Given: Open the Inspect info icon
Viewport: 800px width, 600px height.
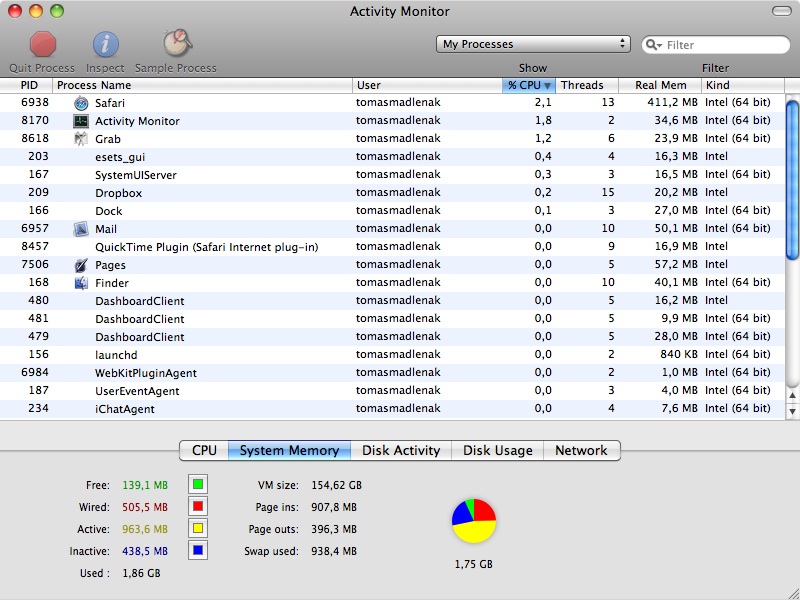Looking at the screenshot, I should [x=105, y=44].
